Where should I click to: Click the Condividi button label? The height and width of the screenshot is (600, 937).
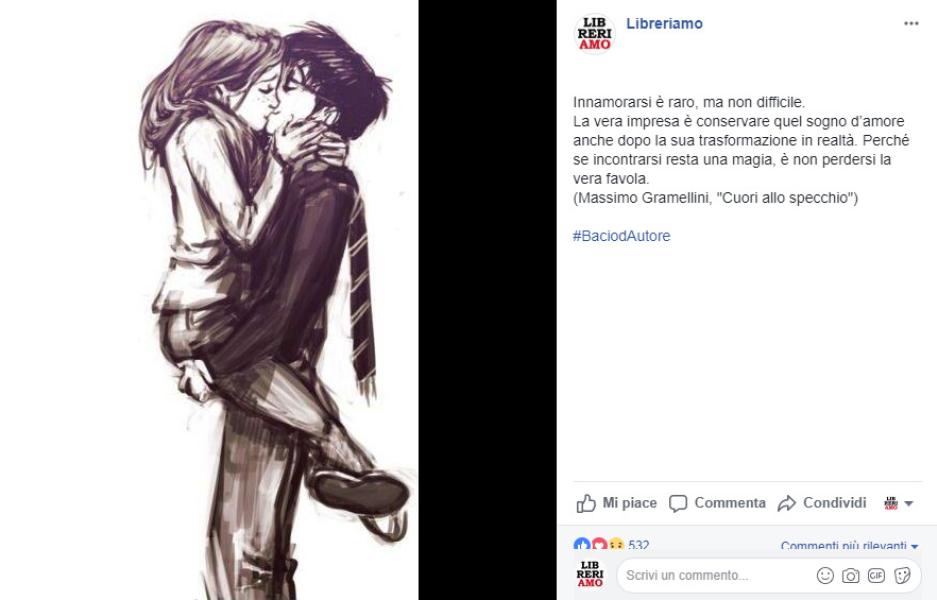(x=834, y=503)
